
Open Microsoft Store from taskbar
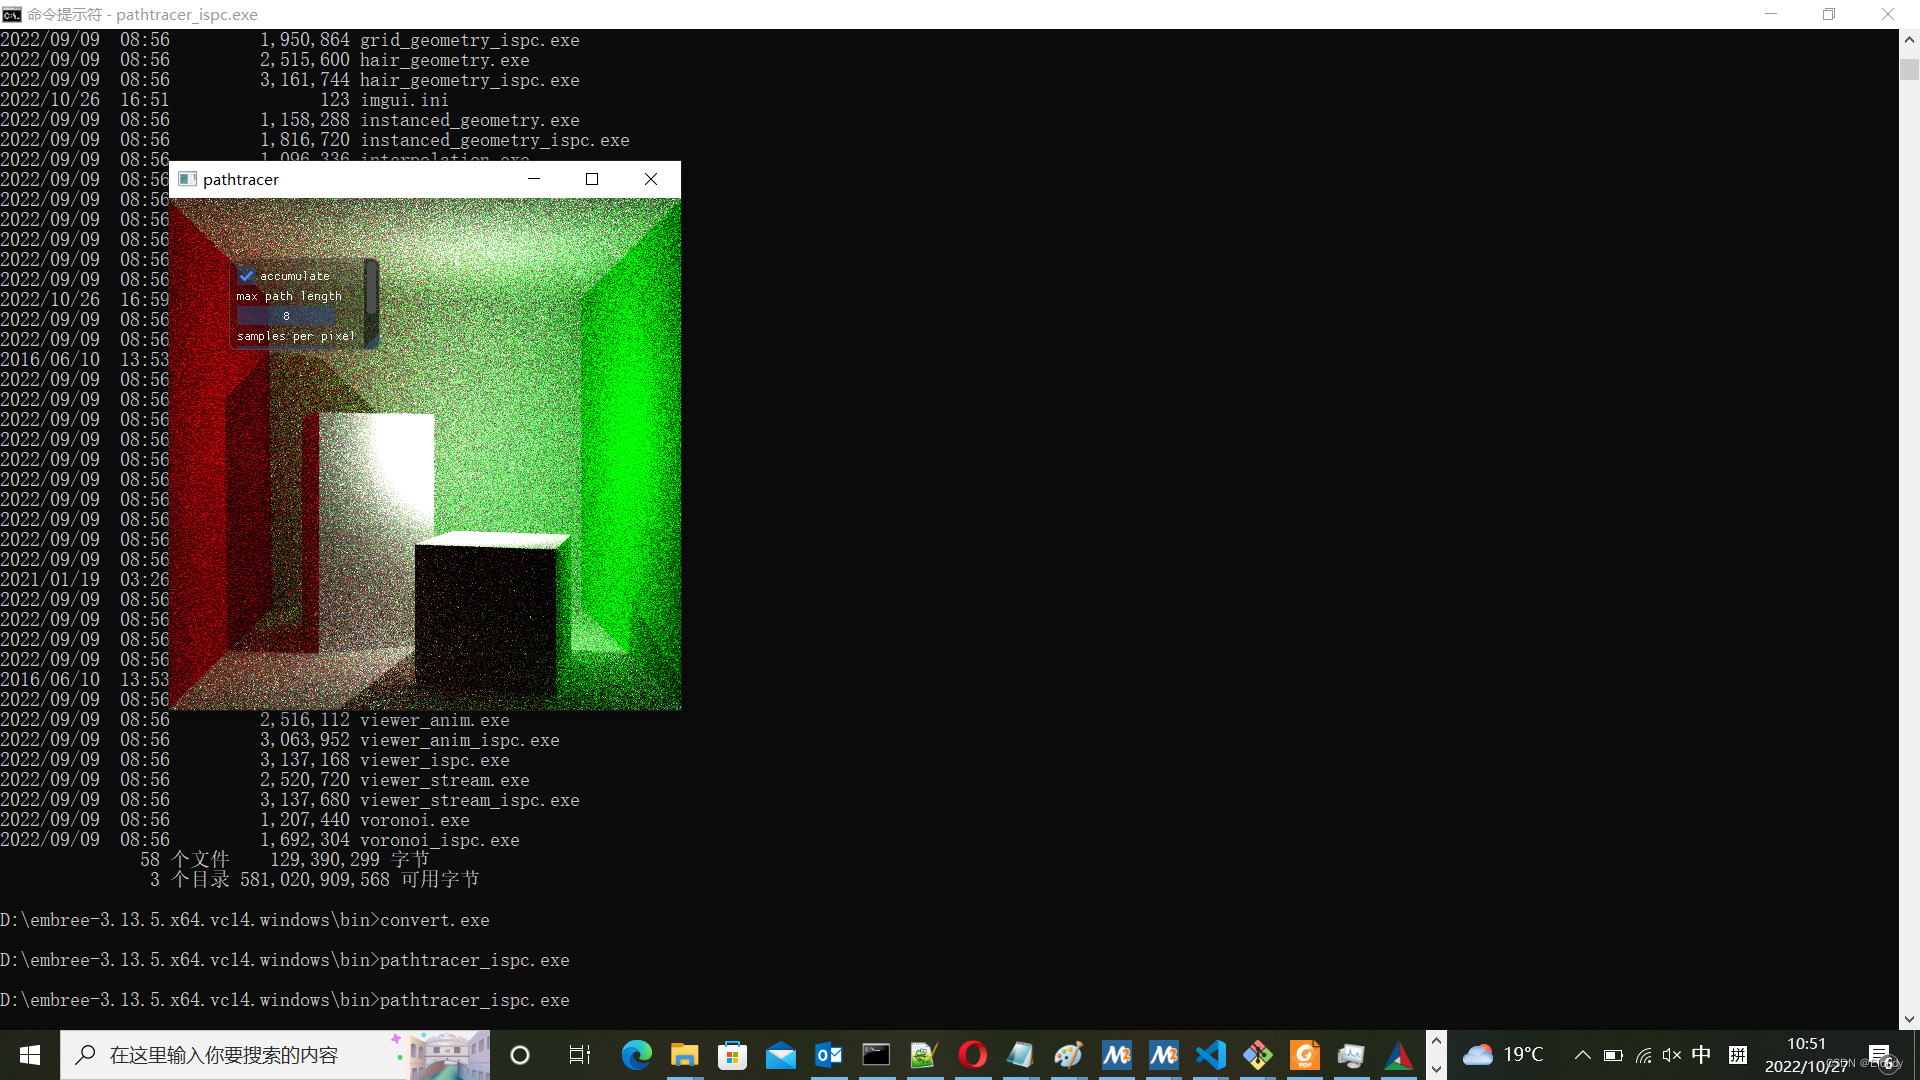point(732,1055)
